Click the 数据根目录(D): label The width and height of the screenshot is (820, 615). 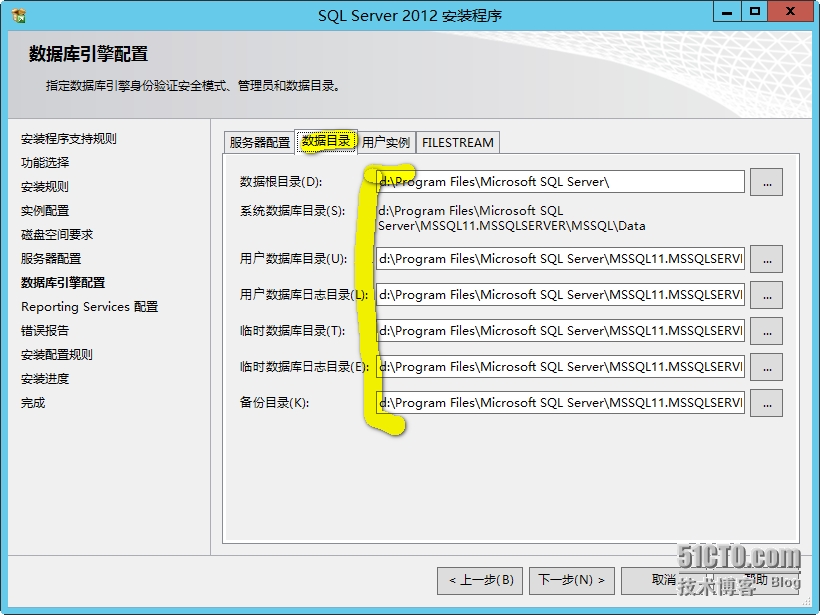281,181
